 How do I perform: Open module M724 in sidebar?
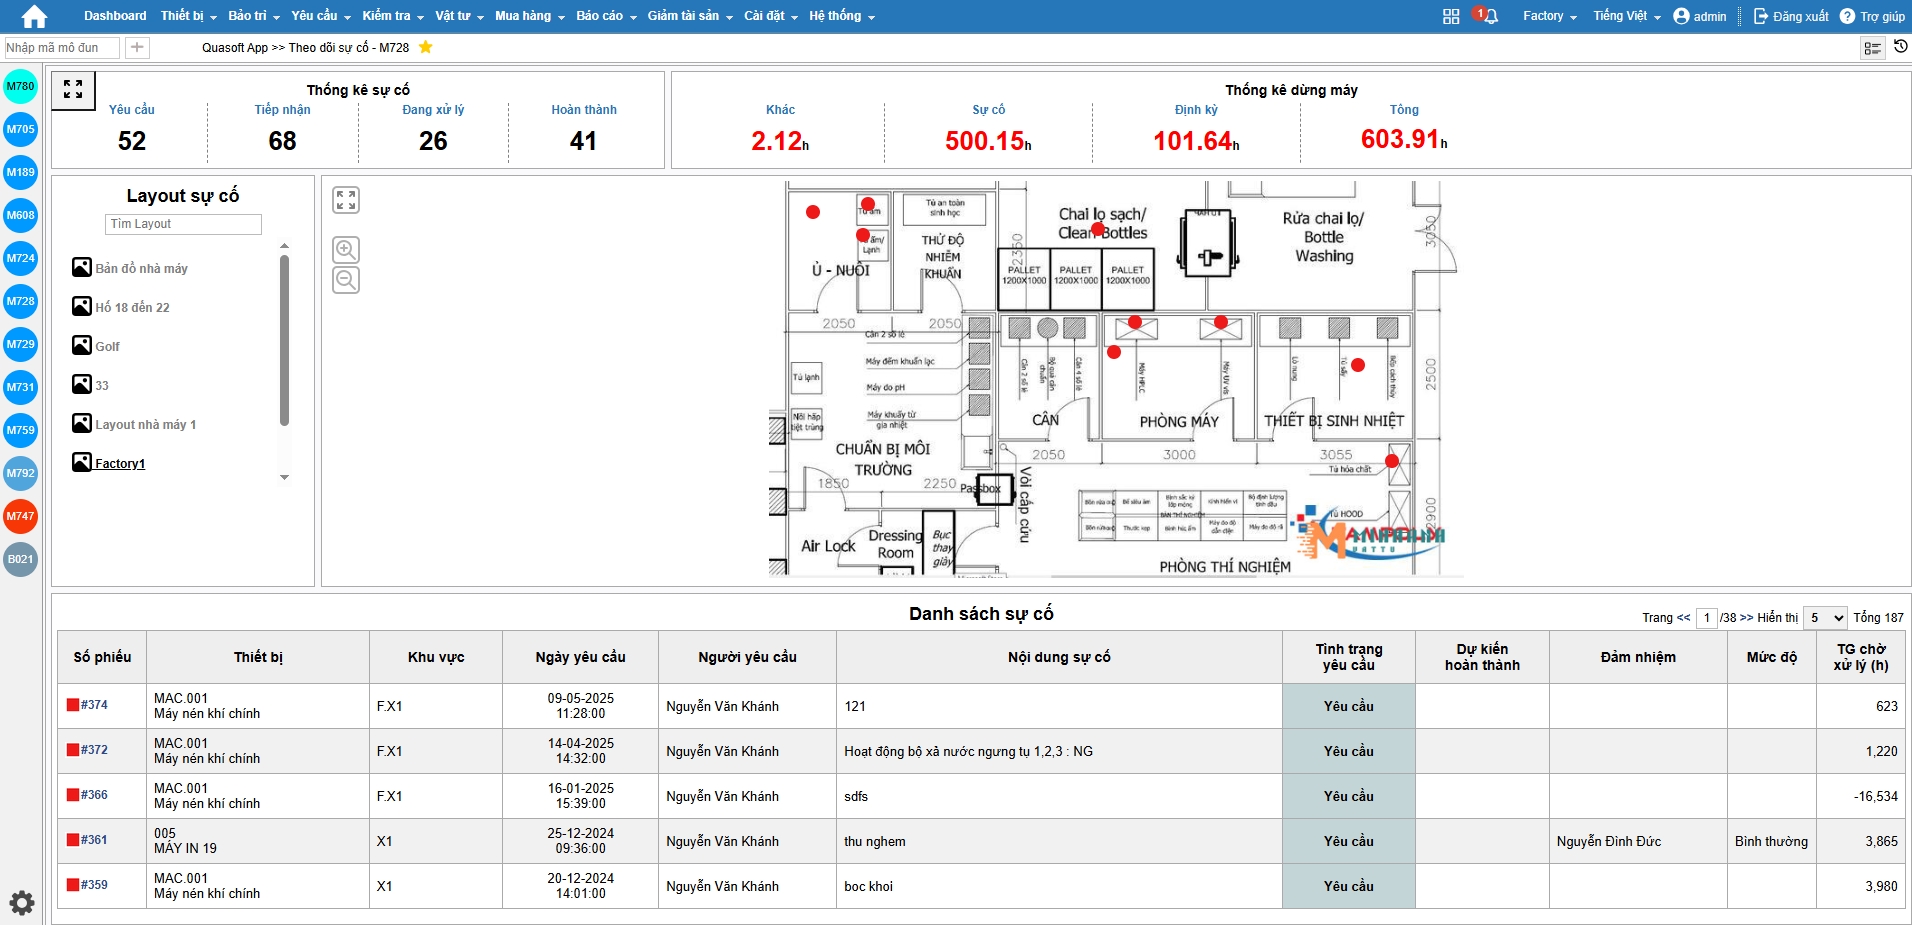click(x=20, y=258)
